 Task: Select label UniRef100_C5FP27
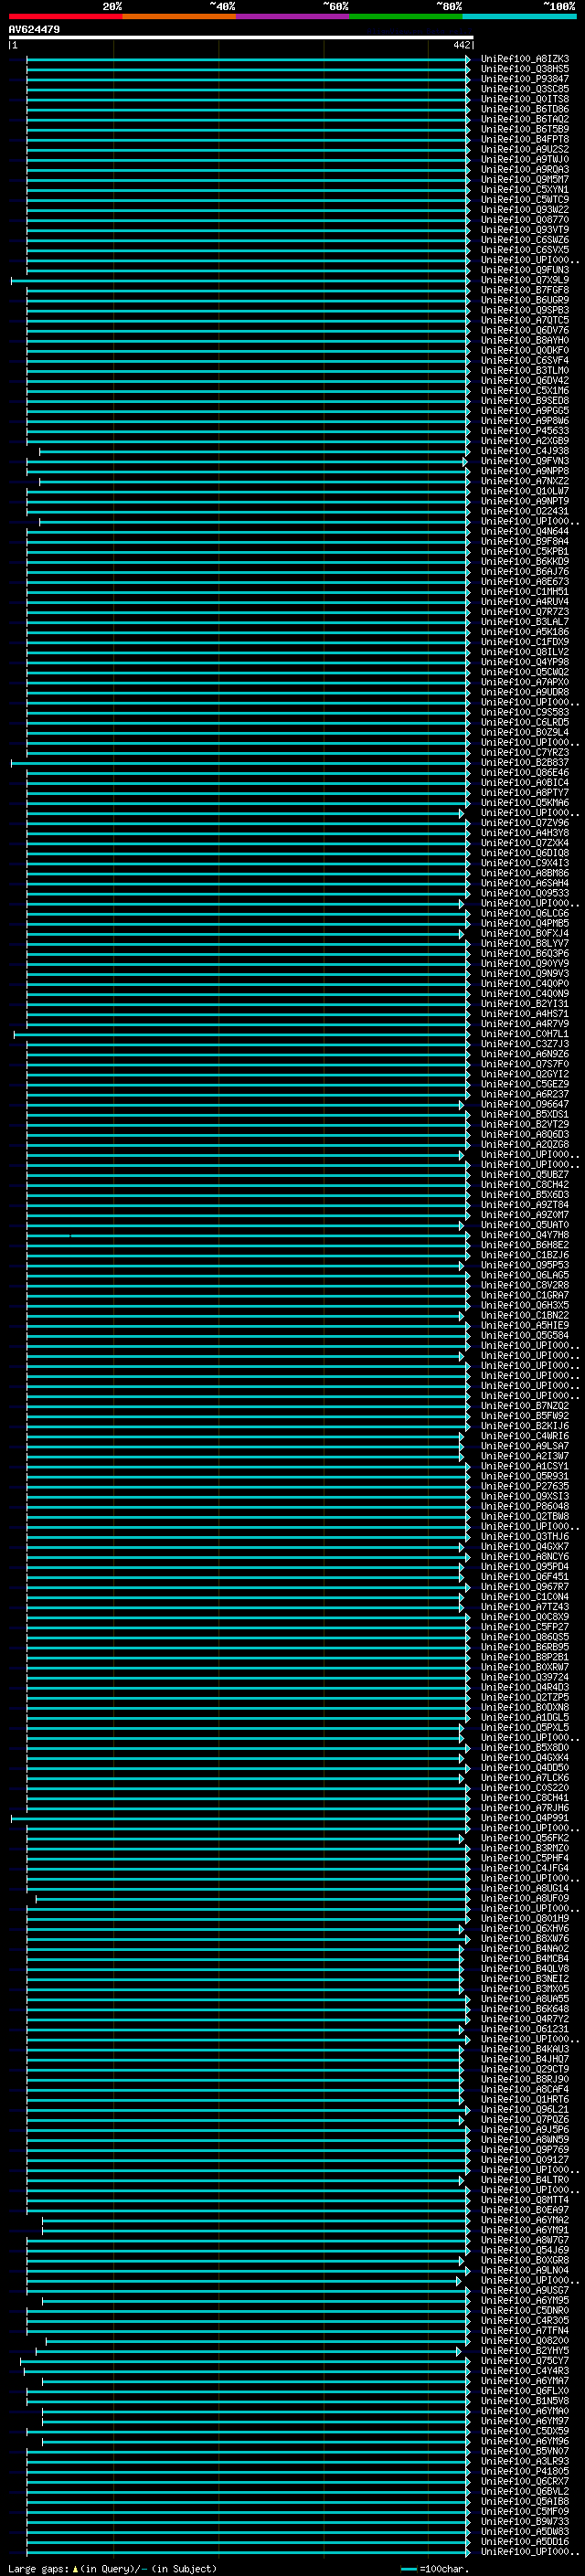click(x=525, y=1627)
